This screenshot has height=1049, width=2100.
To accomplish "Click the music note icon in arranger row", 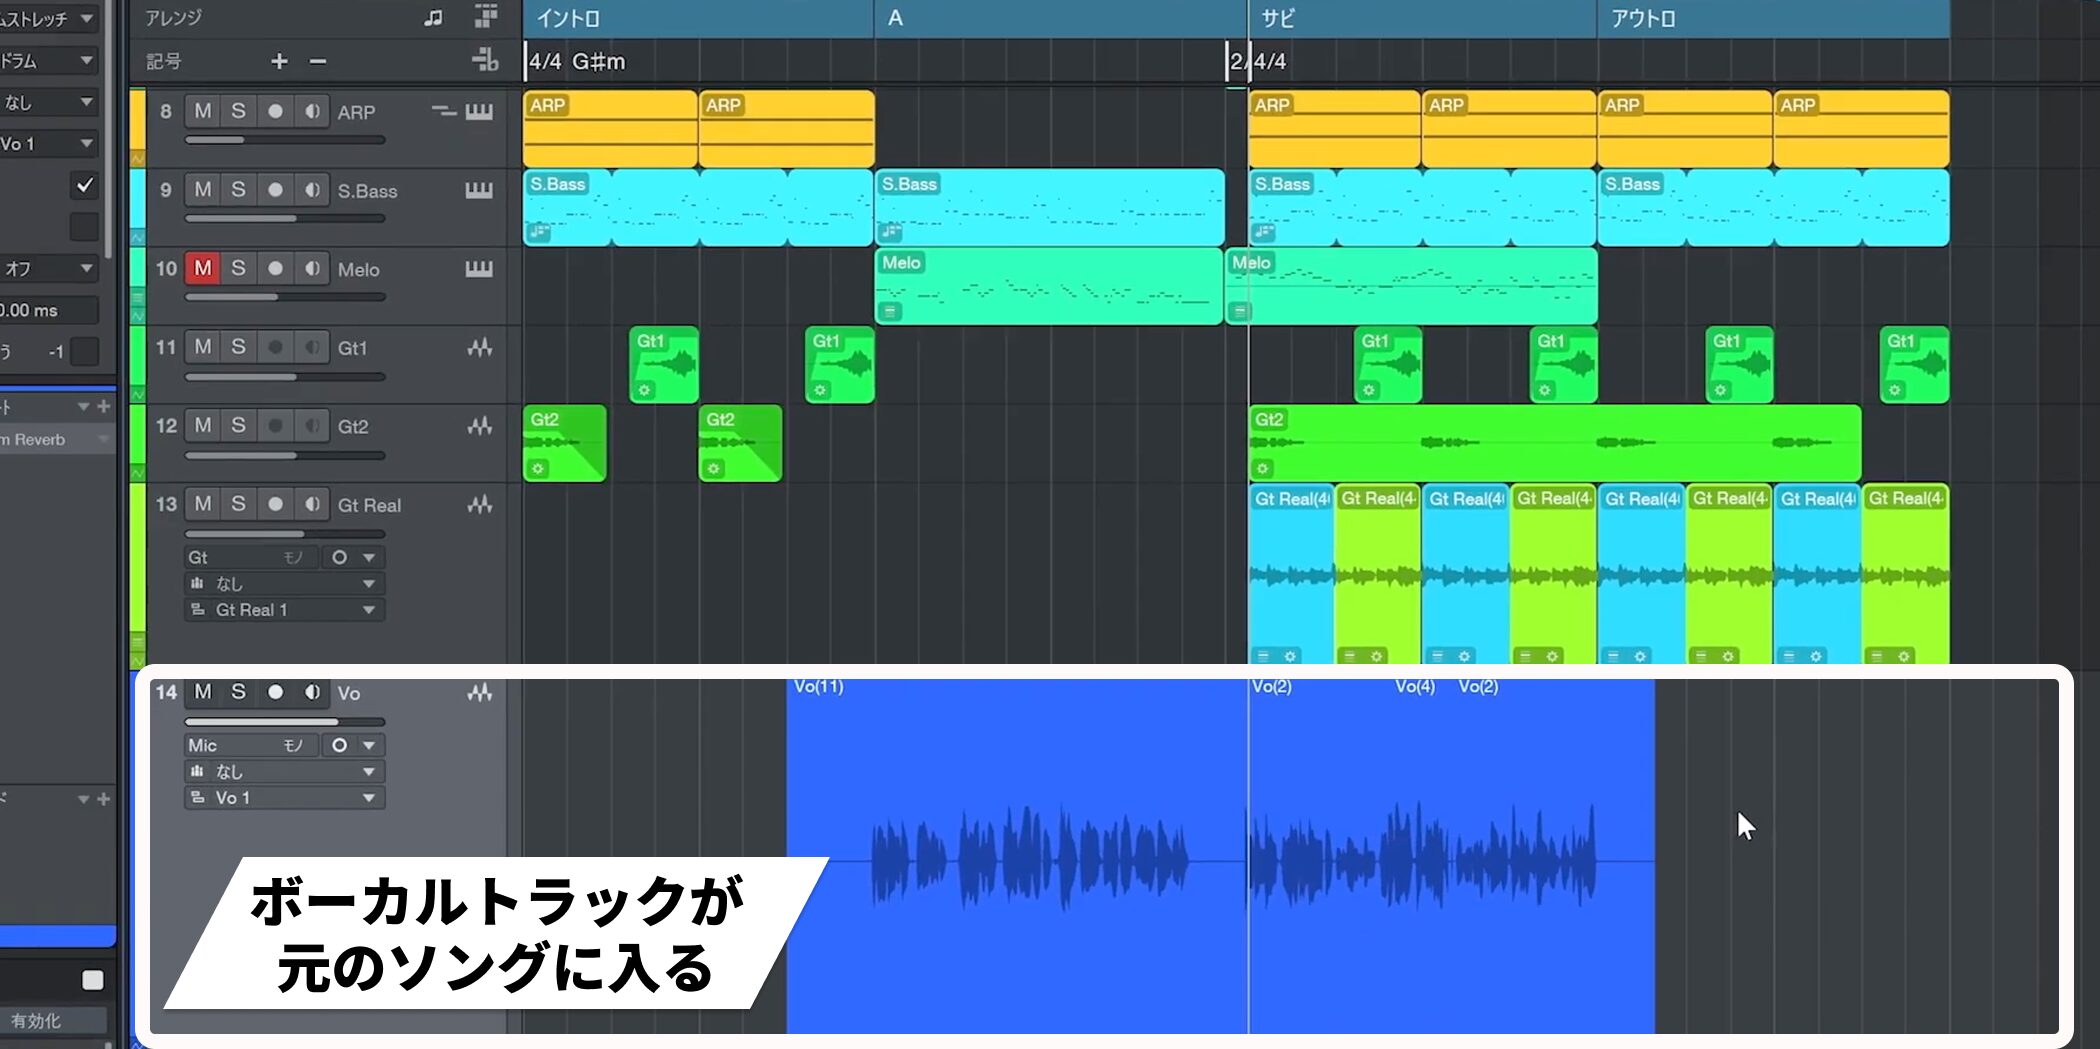I will point(433,18).
